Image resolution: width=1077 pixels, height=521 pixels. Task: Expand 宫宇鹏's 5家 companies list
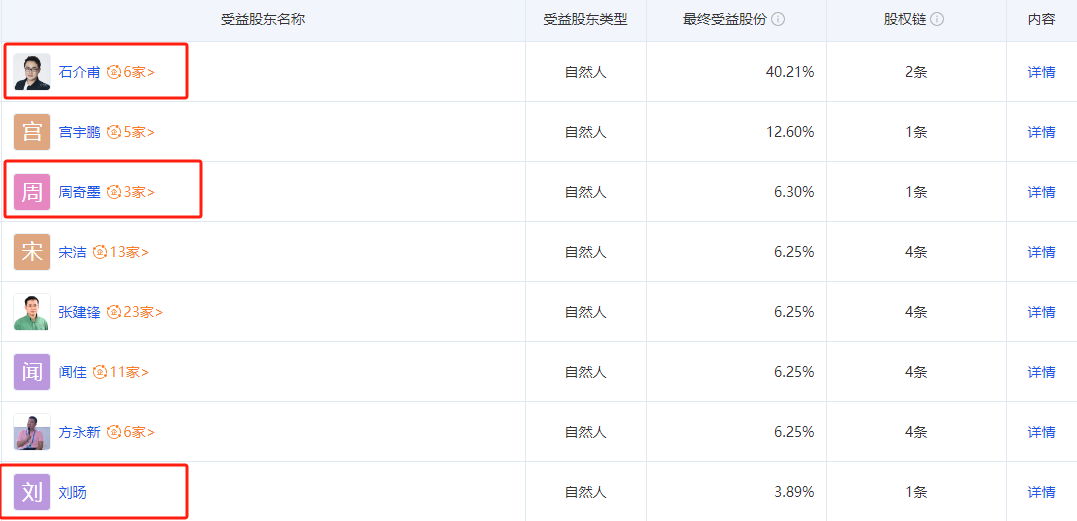(132, 132)
